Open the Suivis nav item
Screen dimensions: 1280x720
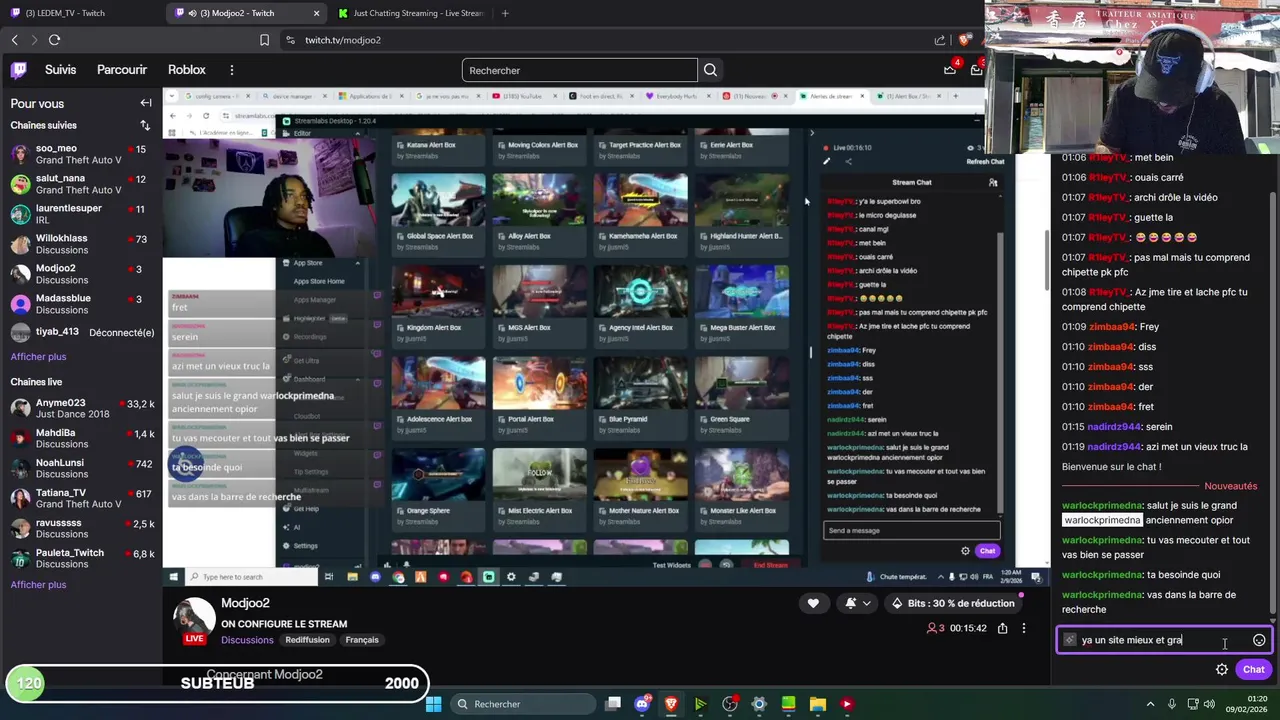(60, 70)
